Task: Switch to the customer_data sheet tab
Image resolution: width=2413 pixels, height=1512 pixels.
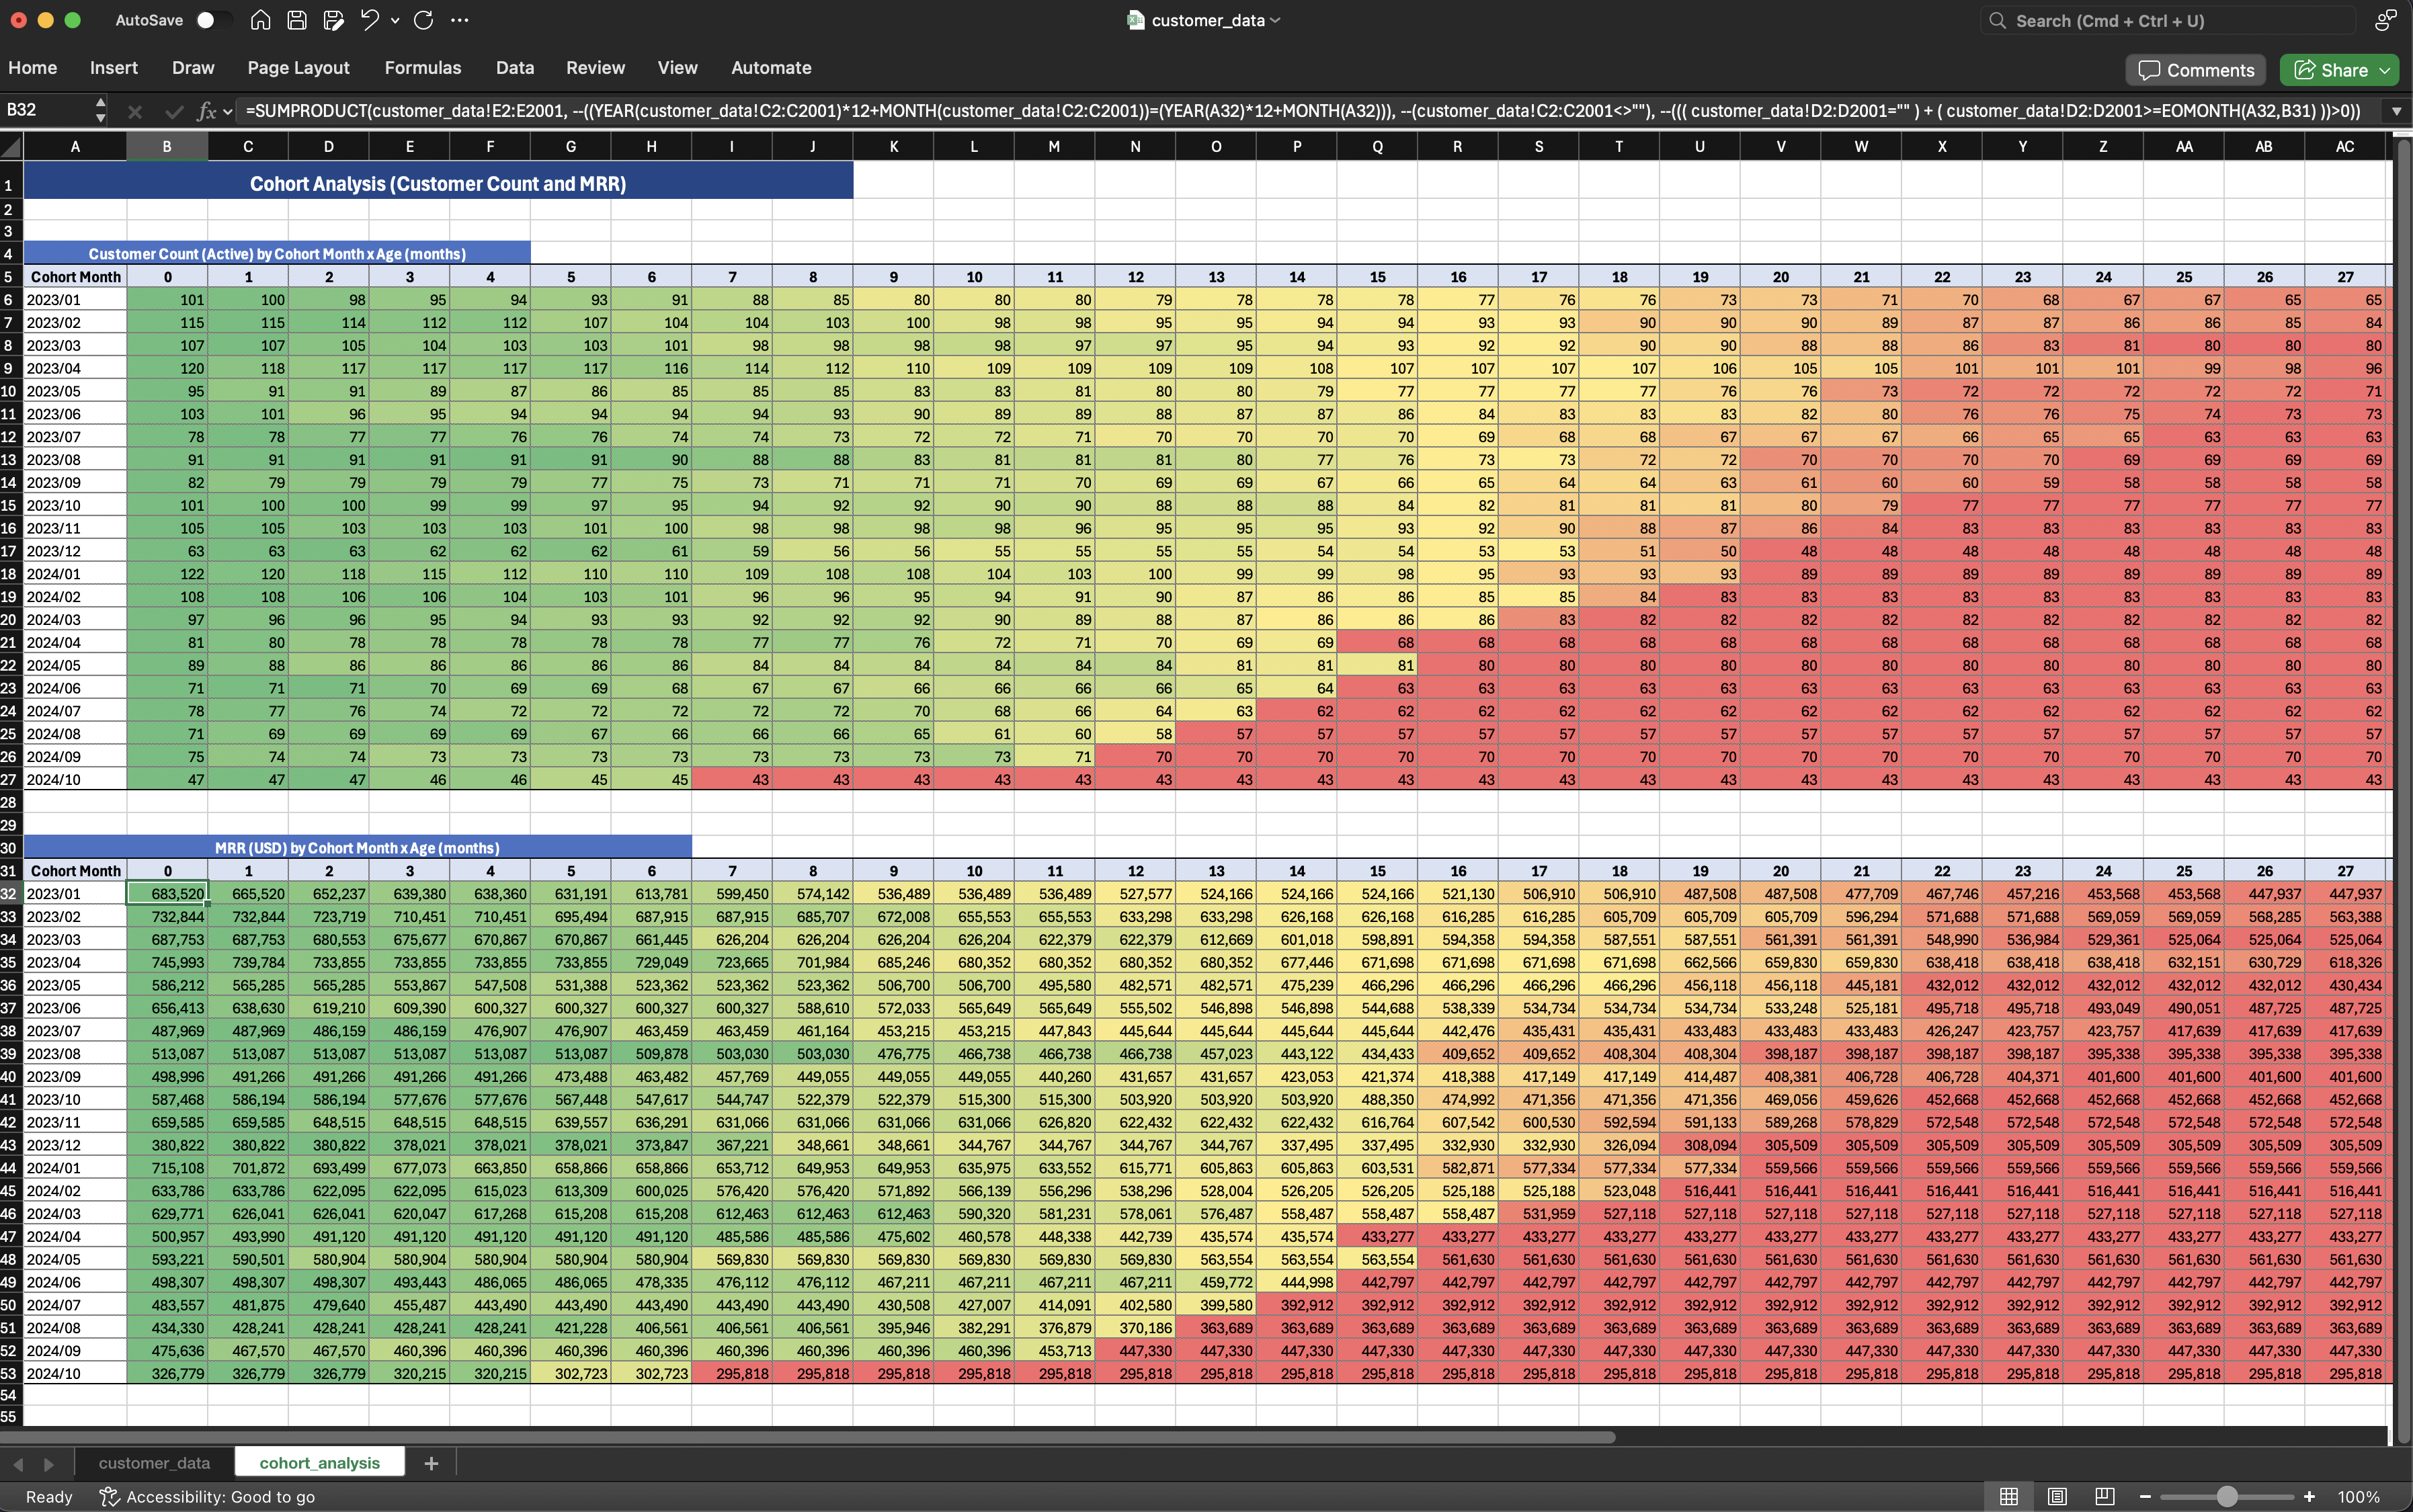Action: click(x=154, y=1463)
